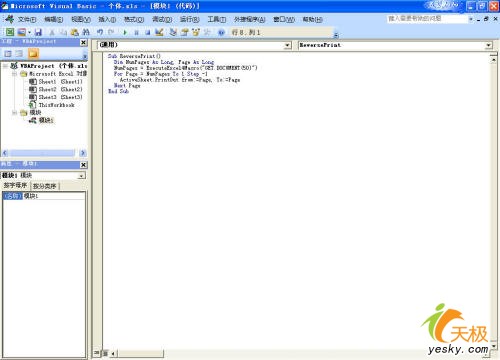Click the help question input box
Viewport: 500px width, 360px height.
[x=427, y=19]
